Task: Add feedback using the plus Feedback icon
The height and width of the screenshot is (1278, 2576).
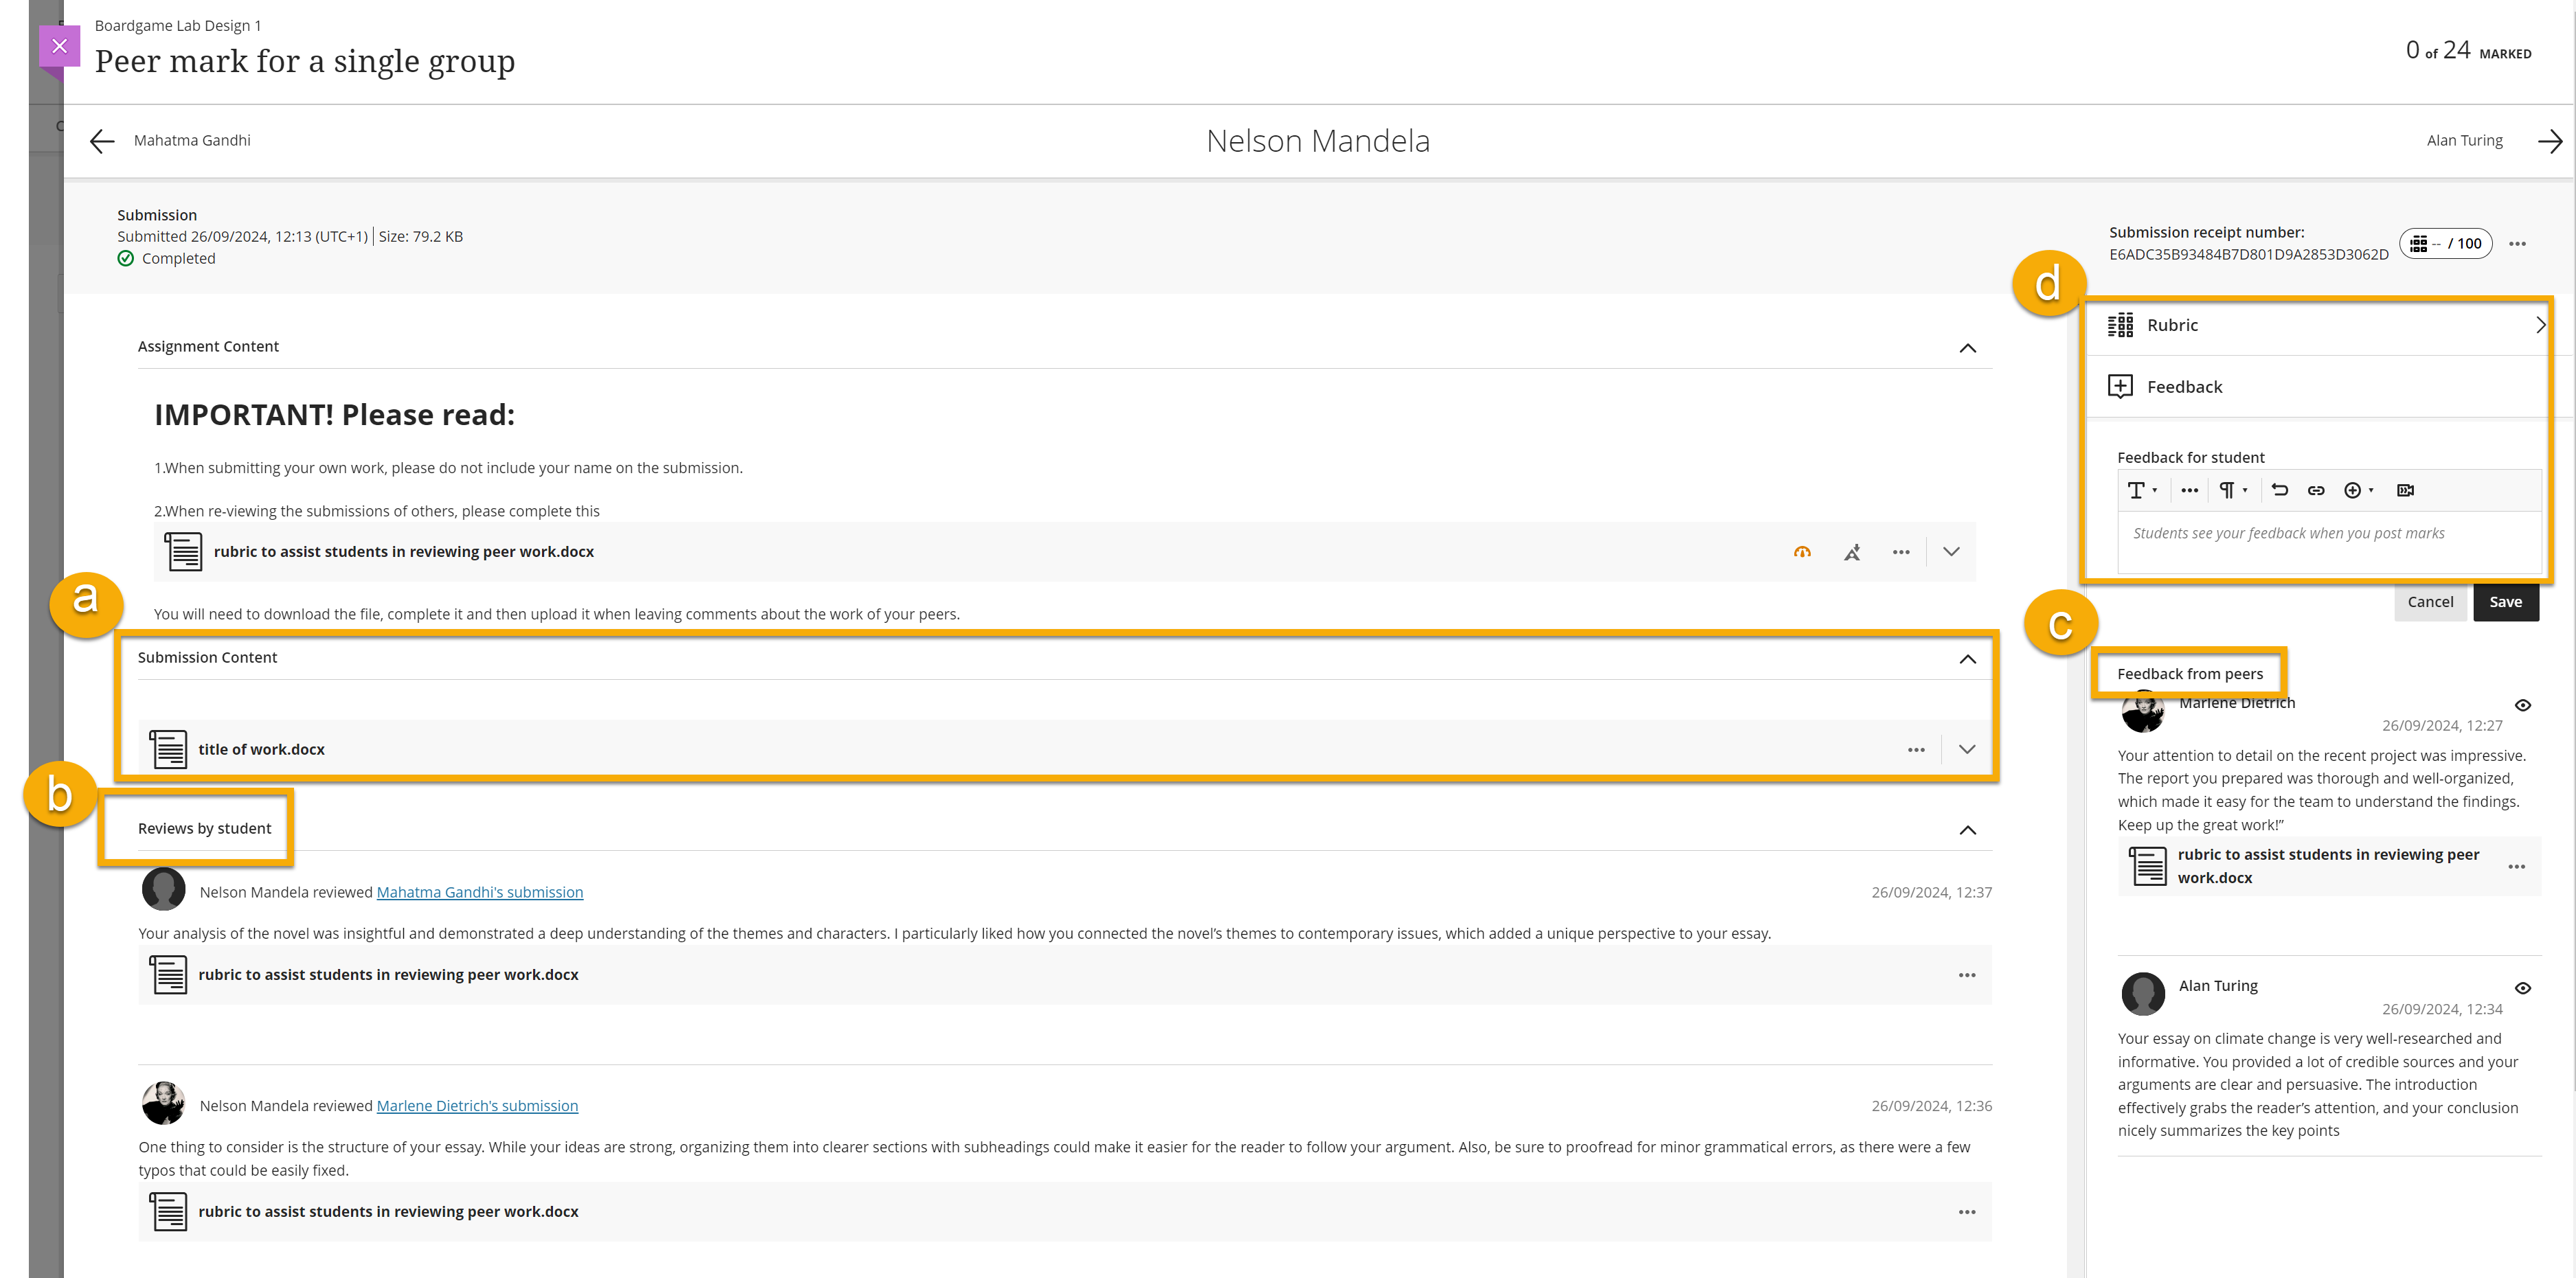Action: coord(2120,386)
